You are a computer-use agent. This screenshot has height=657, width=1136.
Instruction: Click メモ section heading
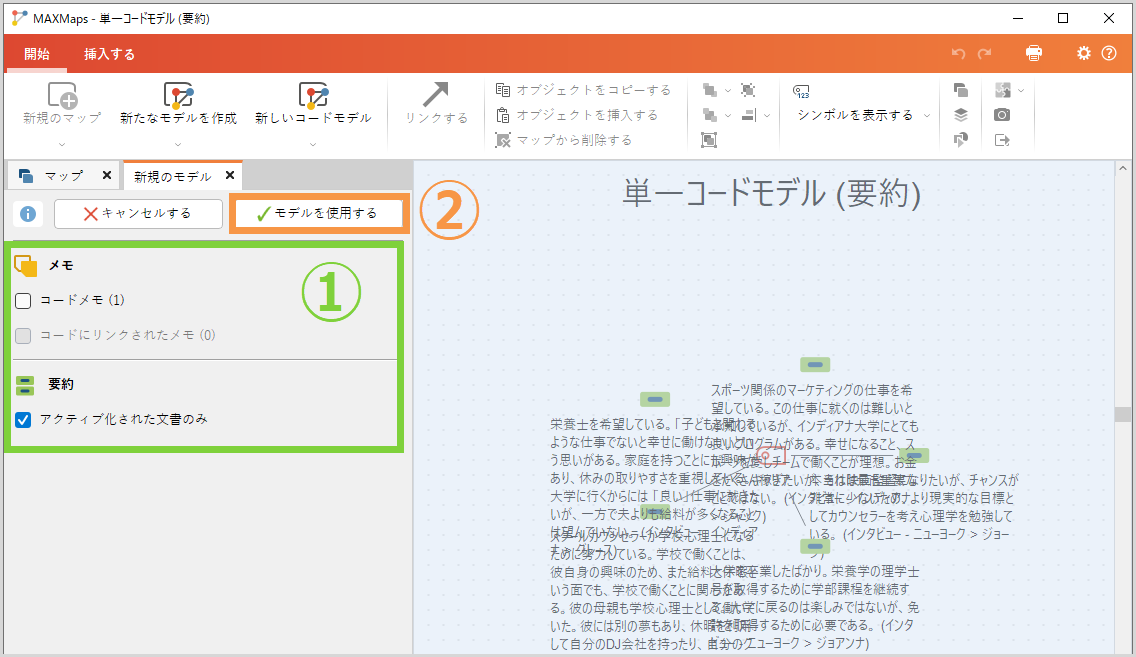pos(61,265)
